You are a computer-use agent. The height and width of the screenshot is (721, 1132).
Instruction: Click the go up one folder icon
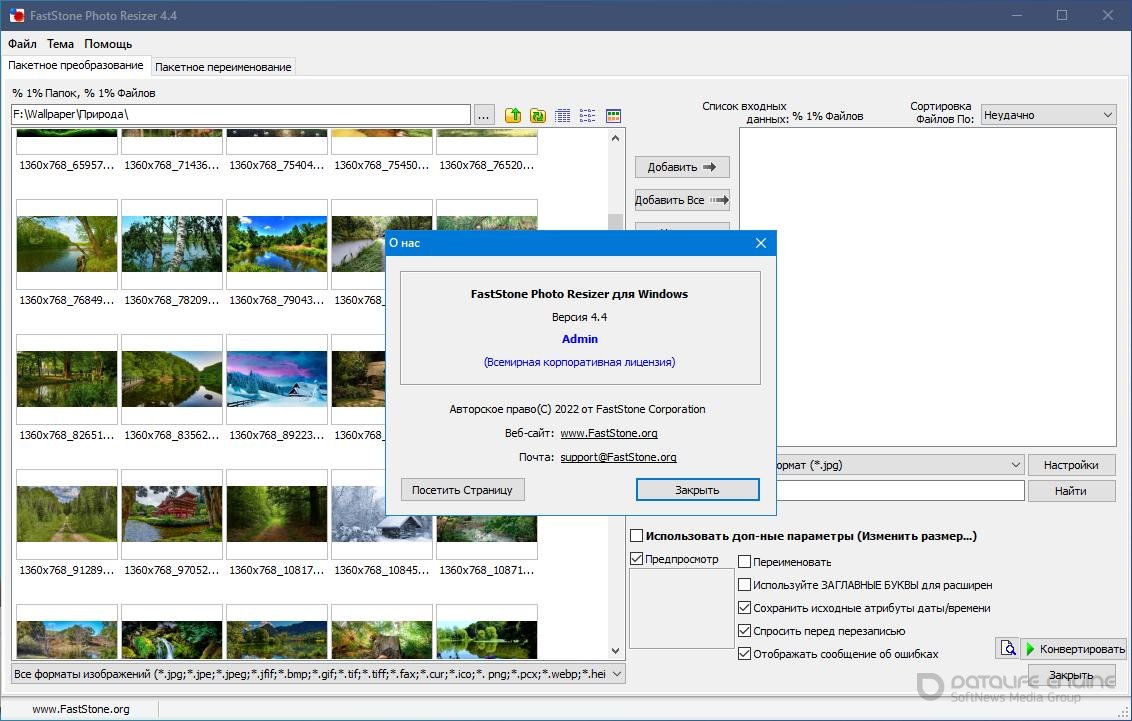point(513,115)
